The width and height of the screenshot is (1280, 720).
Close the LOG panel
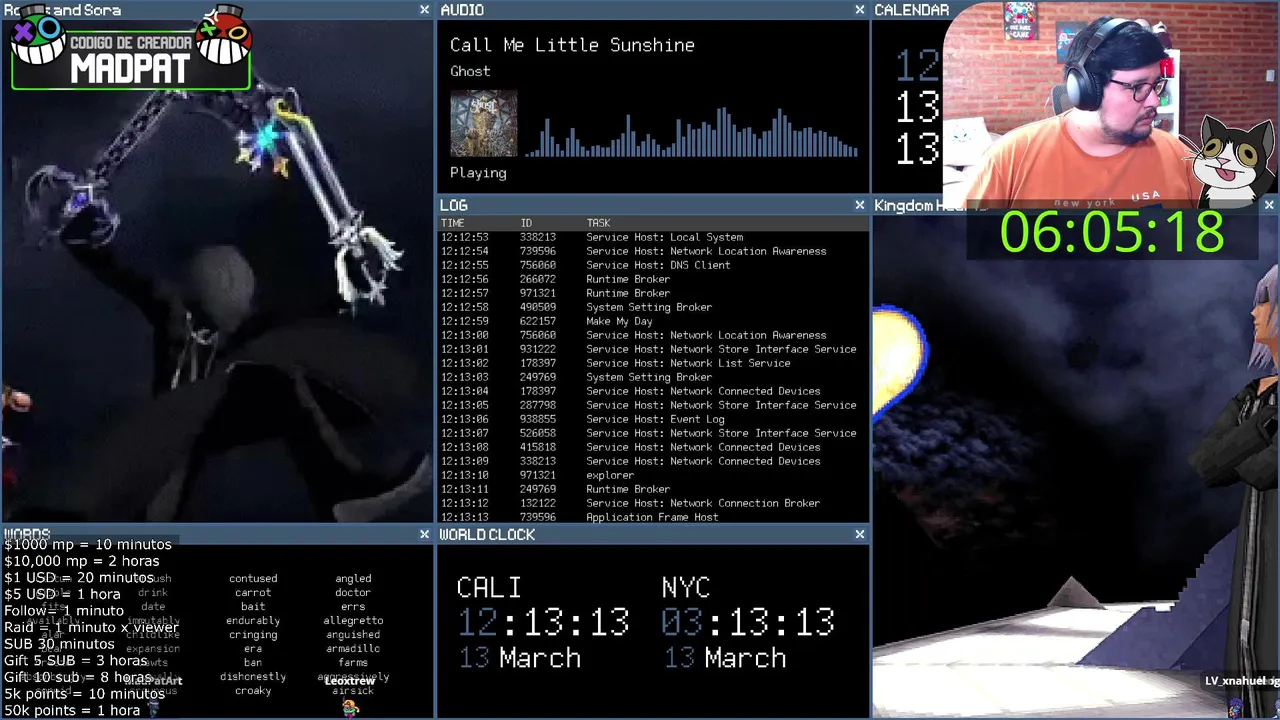click(x=859, y=205)
